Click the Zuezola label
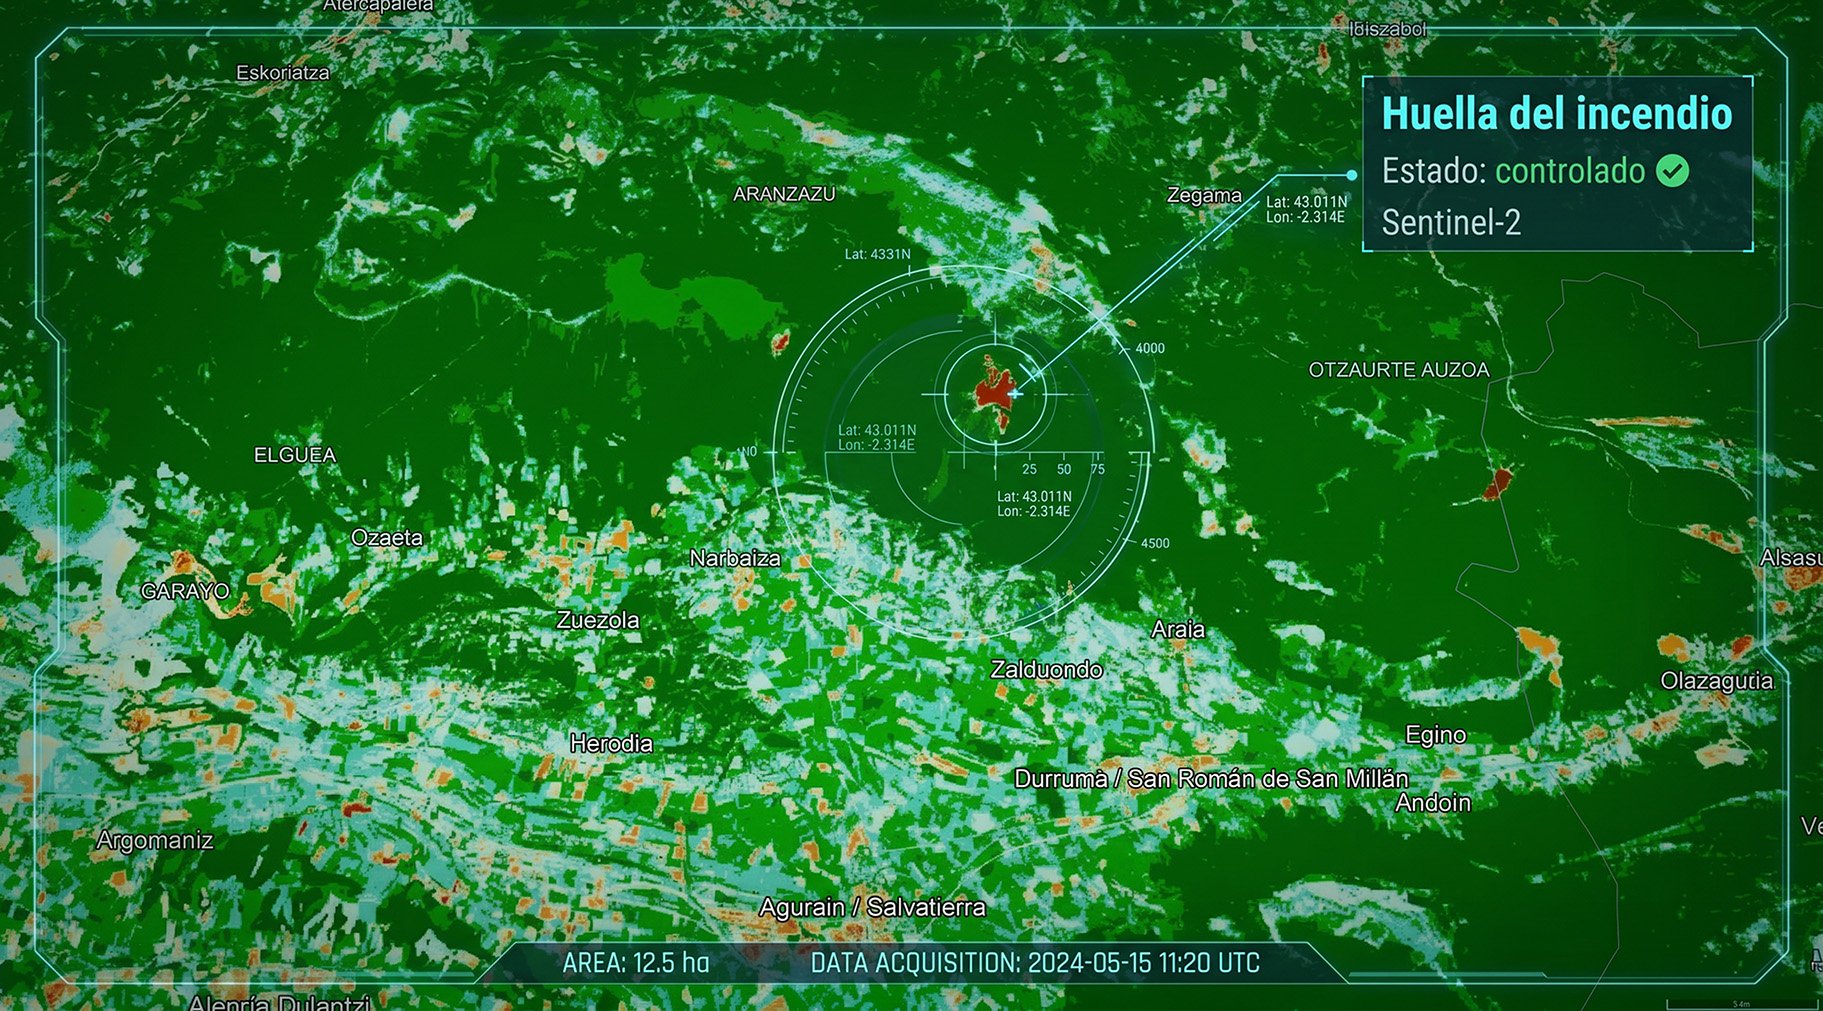1823x1011 pixels. (x=598, y=620)
